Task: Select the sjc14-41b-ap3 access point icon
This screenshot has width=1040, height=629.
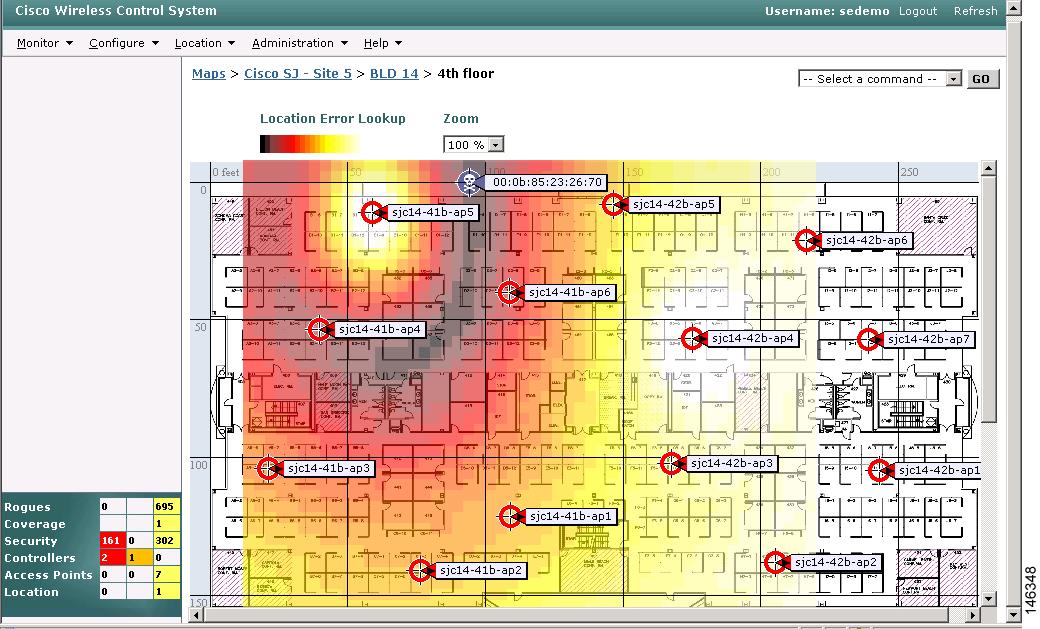Action: pyautogui.click(x=269, y=468)
